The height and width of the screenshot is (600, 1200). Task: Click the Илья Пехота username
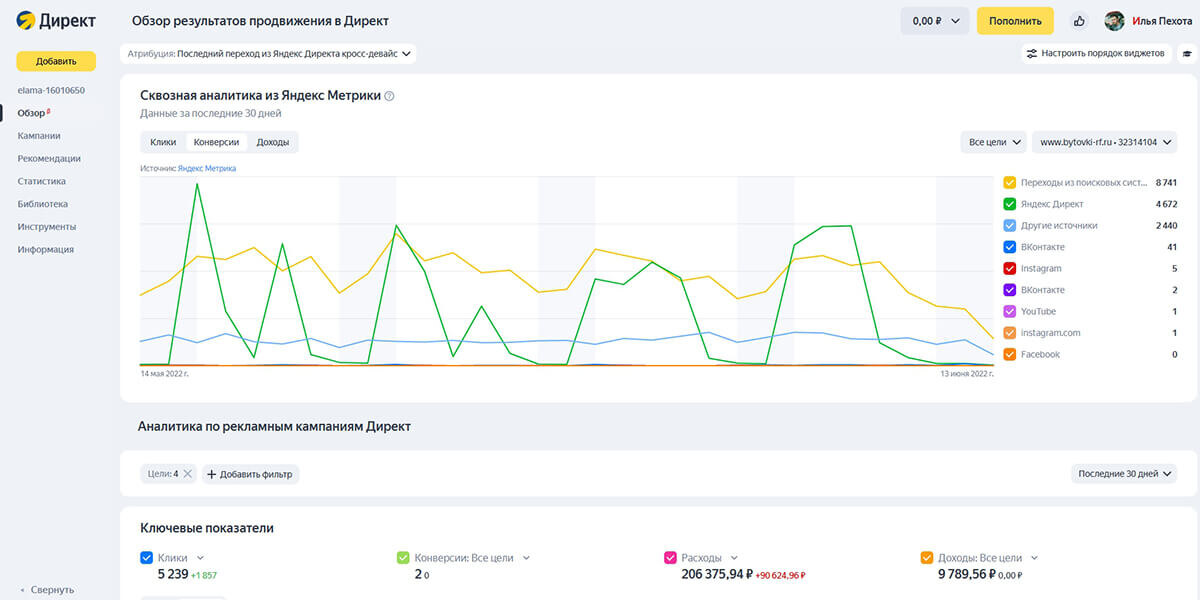pos(1162,21)
